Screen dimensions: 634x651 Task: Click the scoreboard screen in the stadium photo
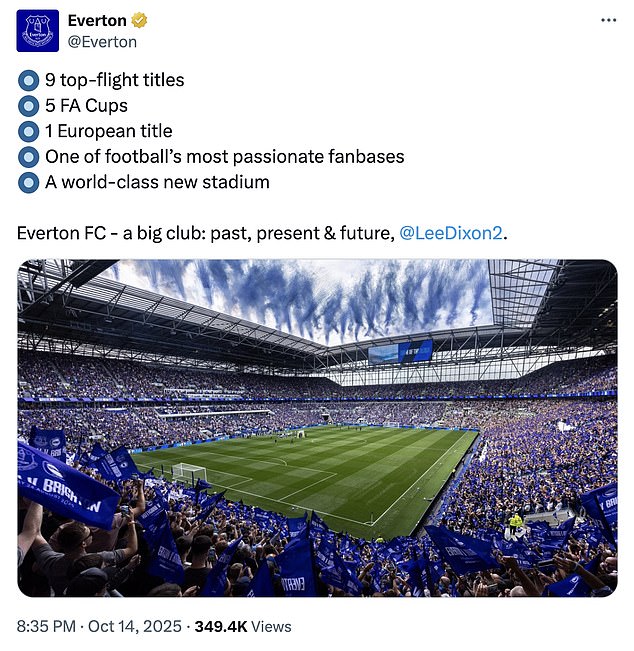click(400, 352)
